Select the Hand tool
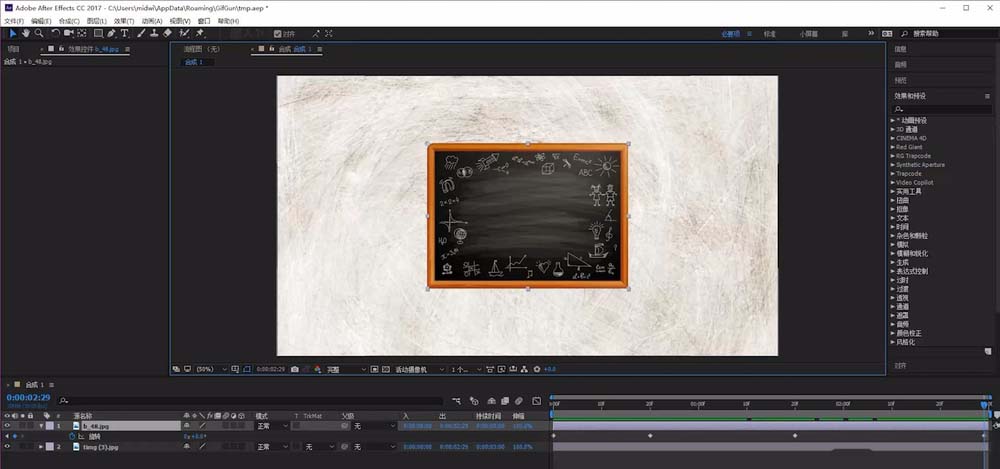Image resolution: width=1000 pixels, height=469 pixels. (x=26, y=33)
